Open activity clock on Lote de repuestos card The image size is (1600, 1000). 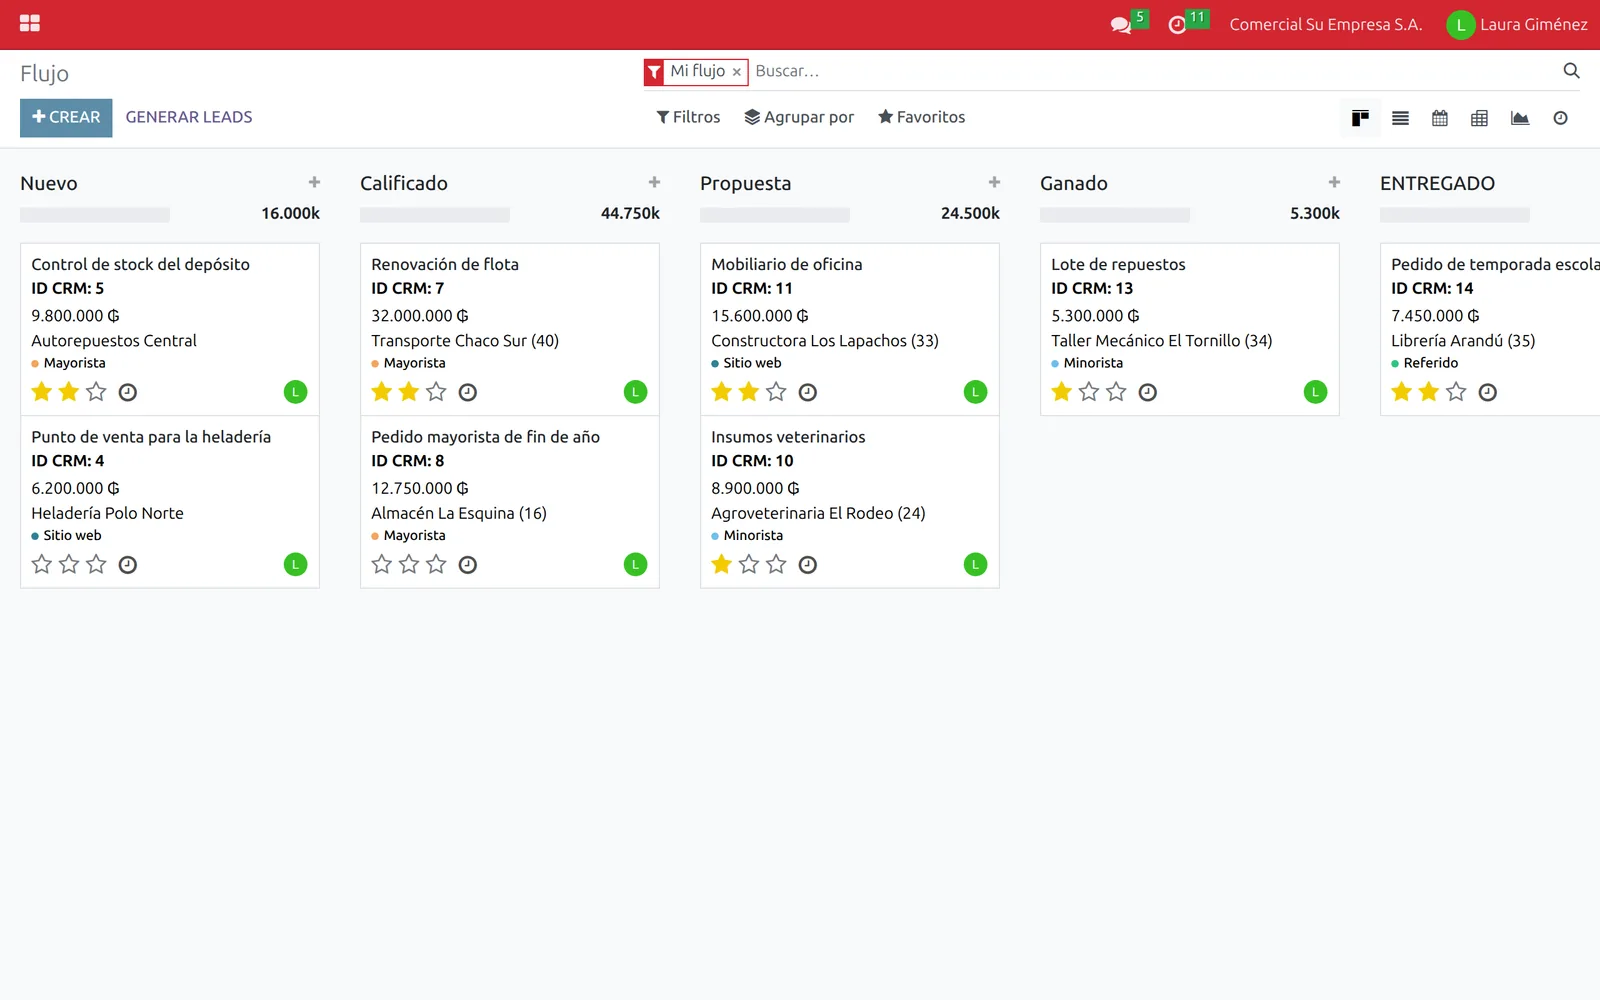[x=1147, y=392]
